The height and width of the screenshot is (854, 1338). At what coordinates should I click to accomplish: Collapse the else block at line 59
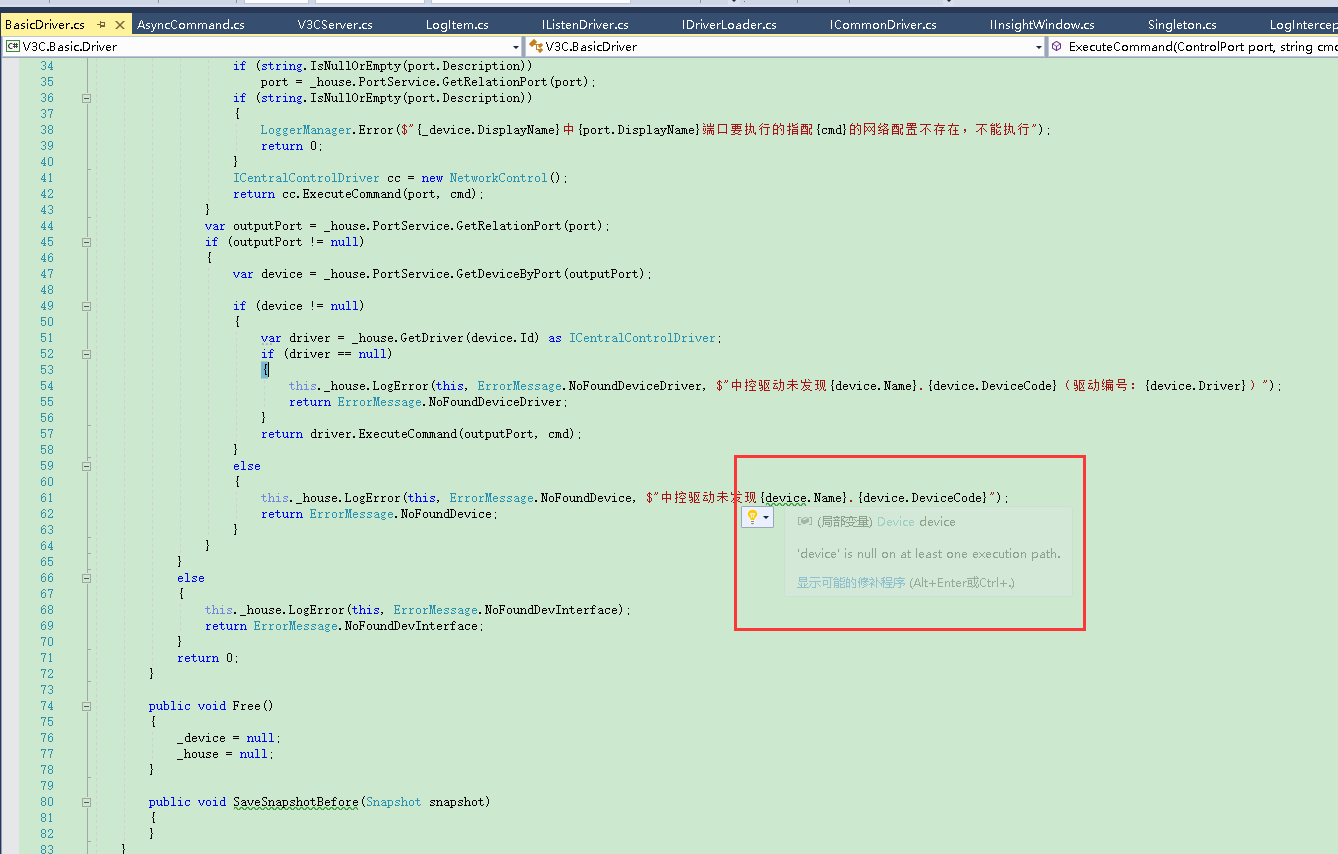(x=86, y=466)
